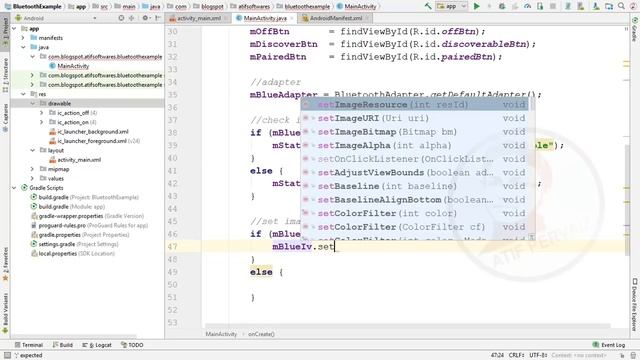Click hide project panel icon
This screenshot has height=360, width=640.
(158, 18)
